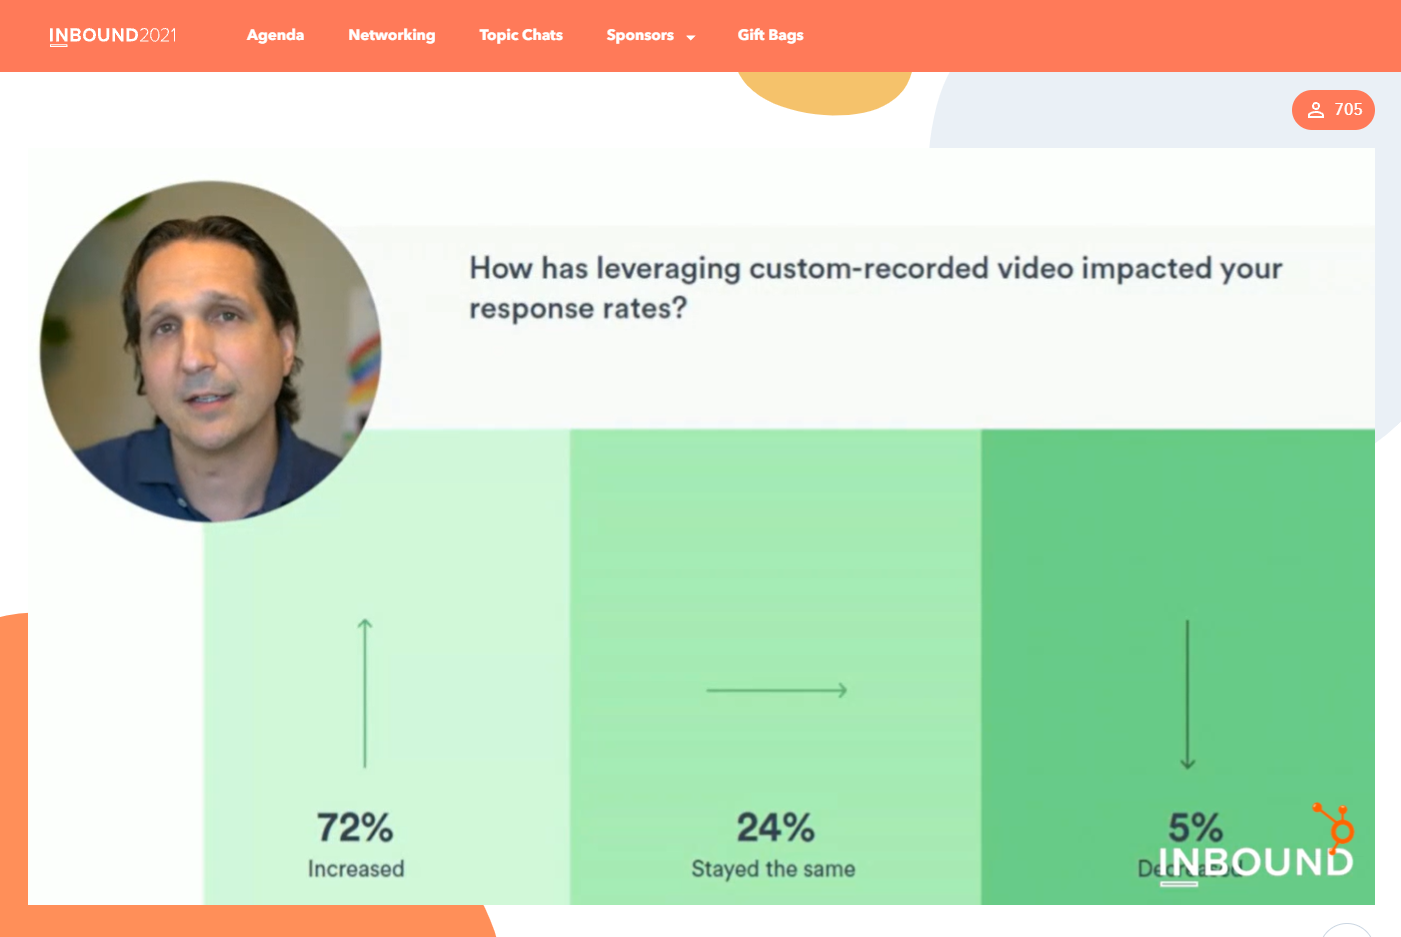1401x937 pixels.
Task: Open Topic Chats
Action: (x=521, y=35)
